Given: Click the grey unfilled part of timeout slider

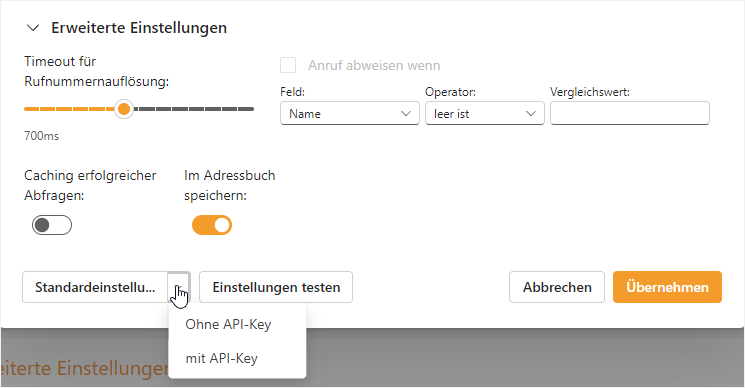Looking at the screenshot, I should [x=194, y=109].
